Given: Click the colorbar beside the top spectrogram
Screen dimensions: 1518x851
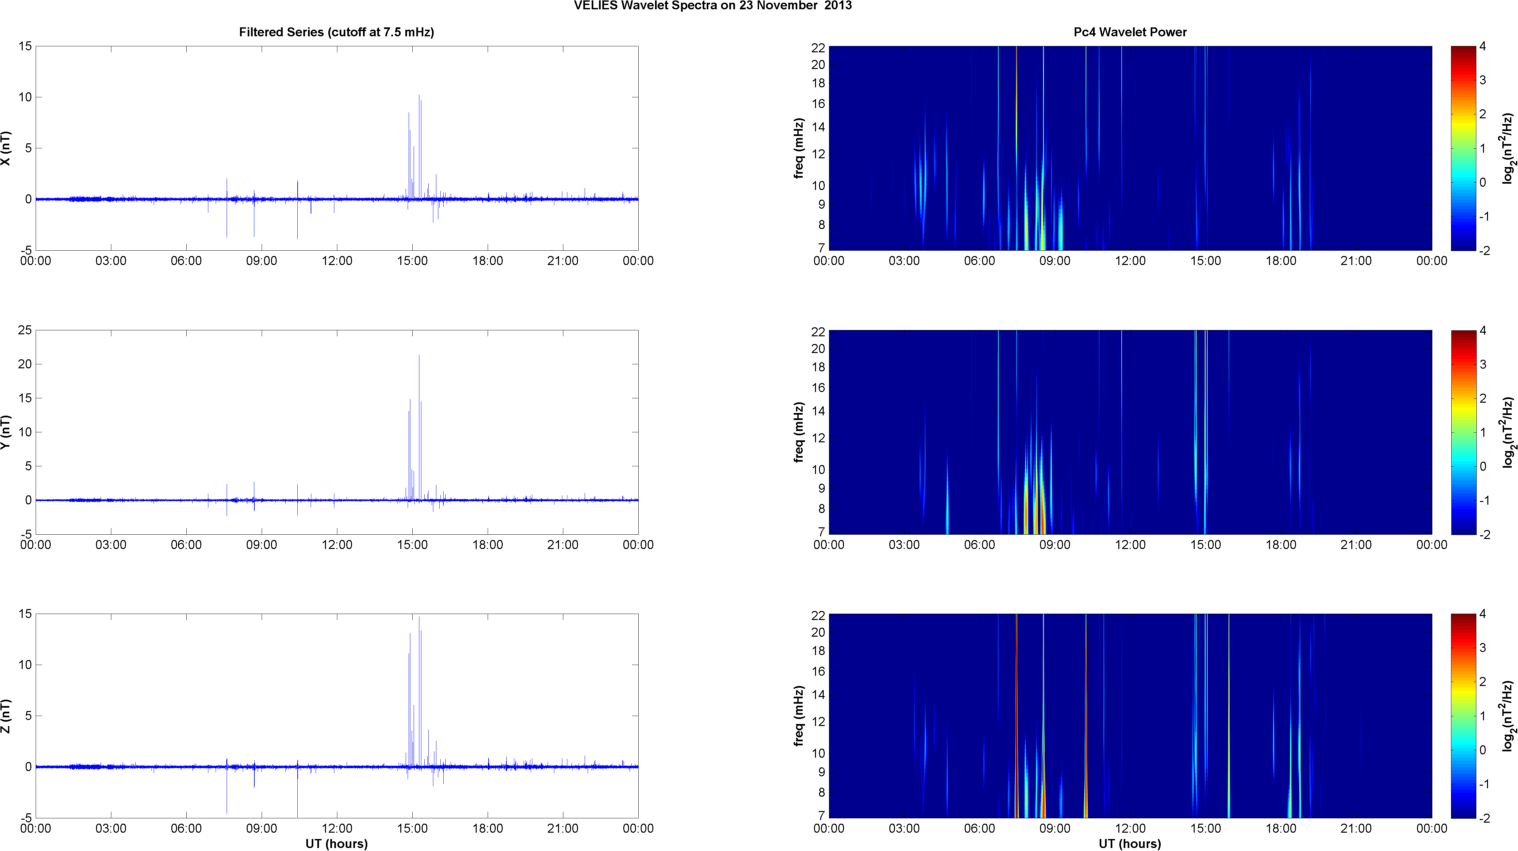Looking at the screenshot, I should (x=1463, y=148).
